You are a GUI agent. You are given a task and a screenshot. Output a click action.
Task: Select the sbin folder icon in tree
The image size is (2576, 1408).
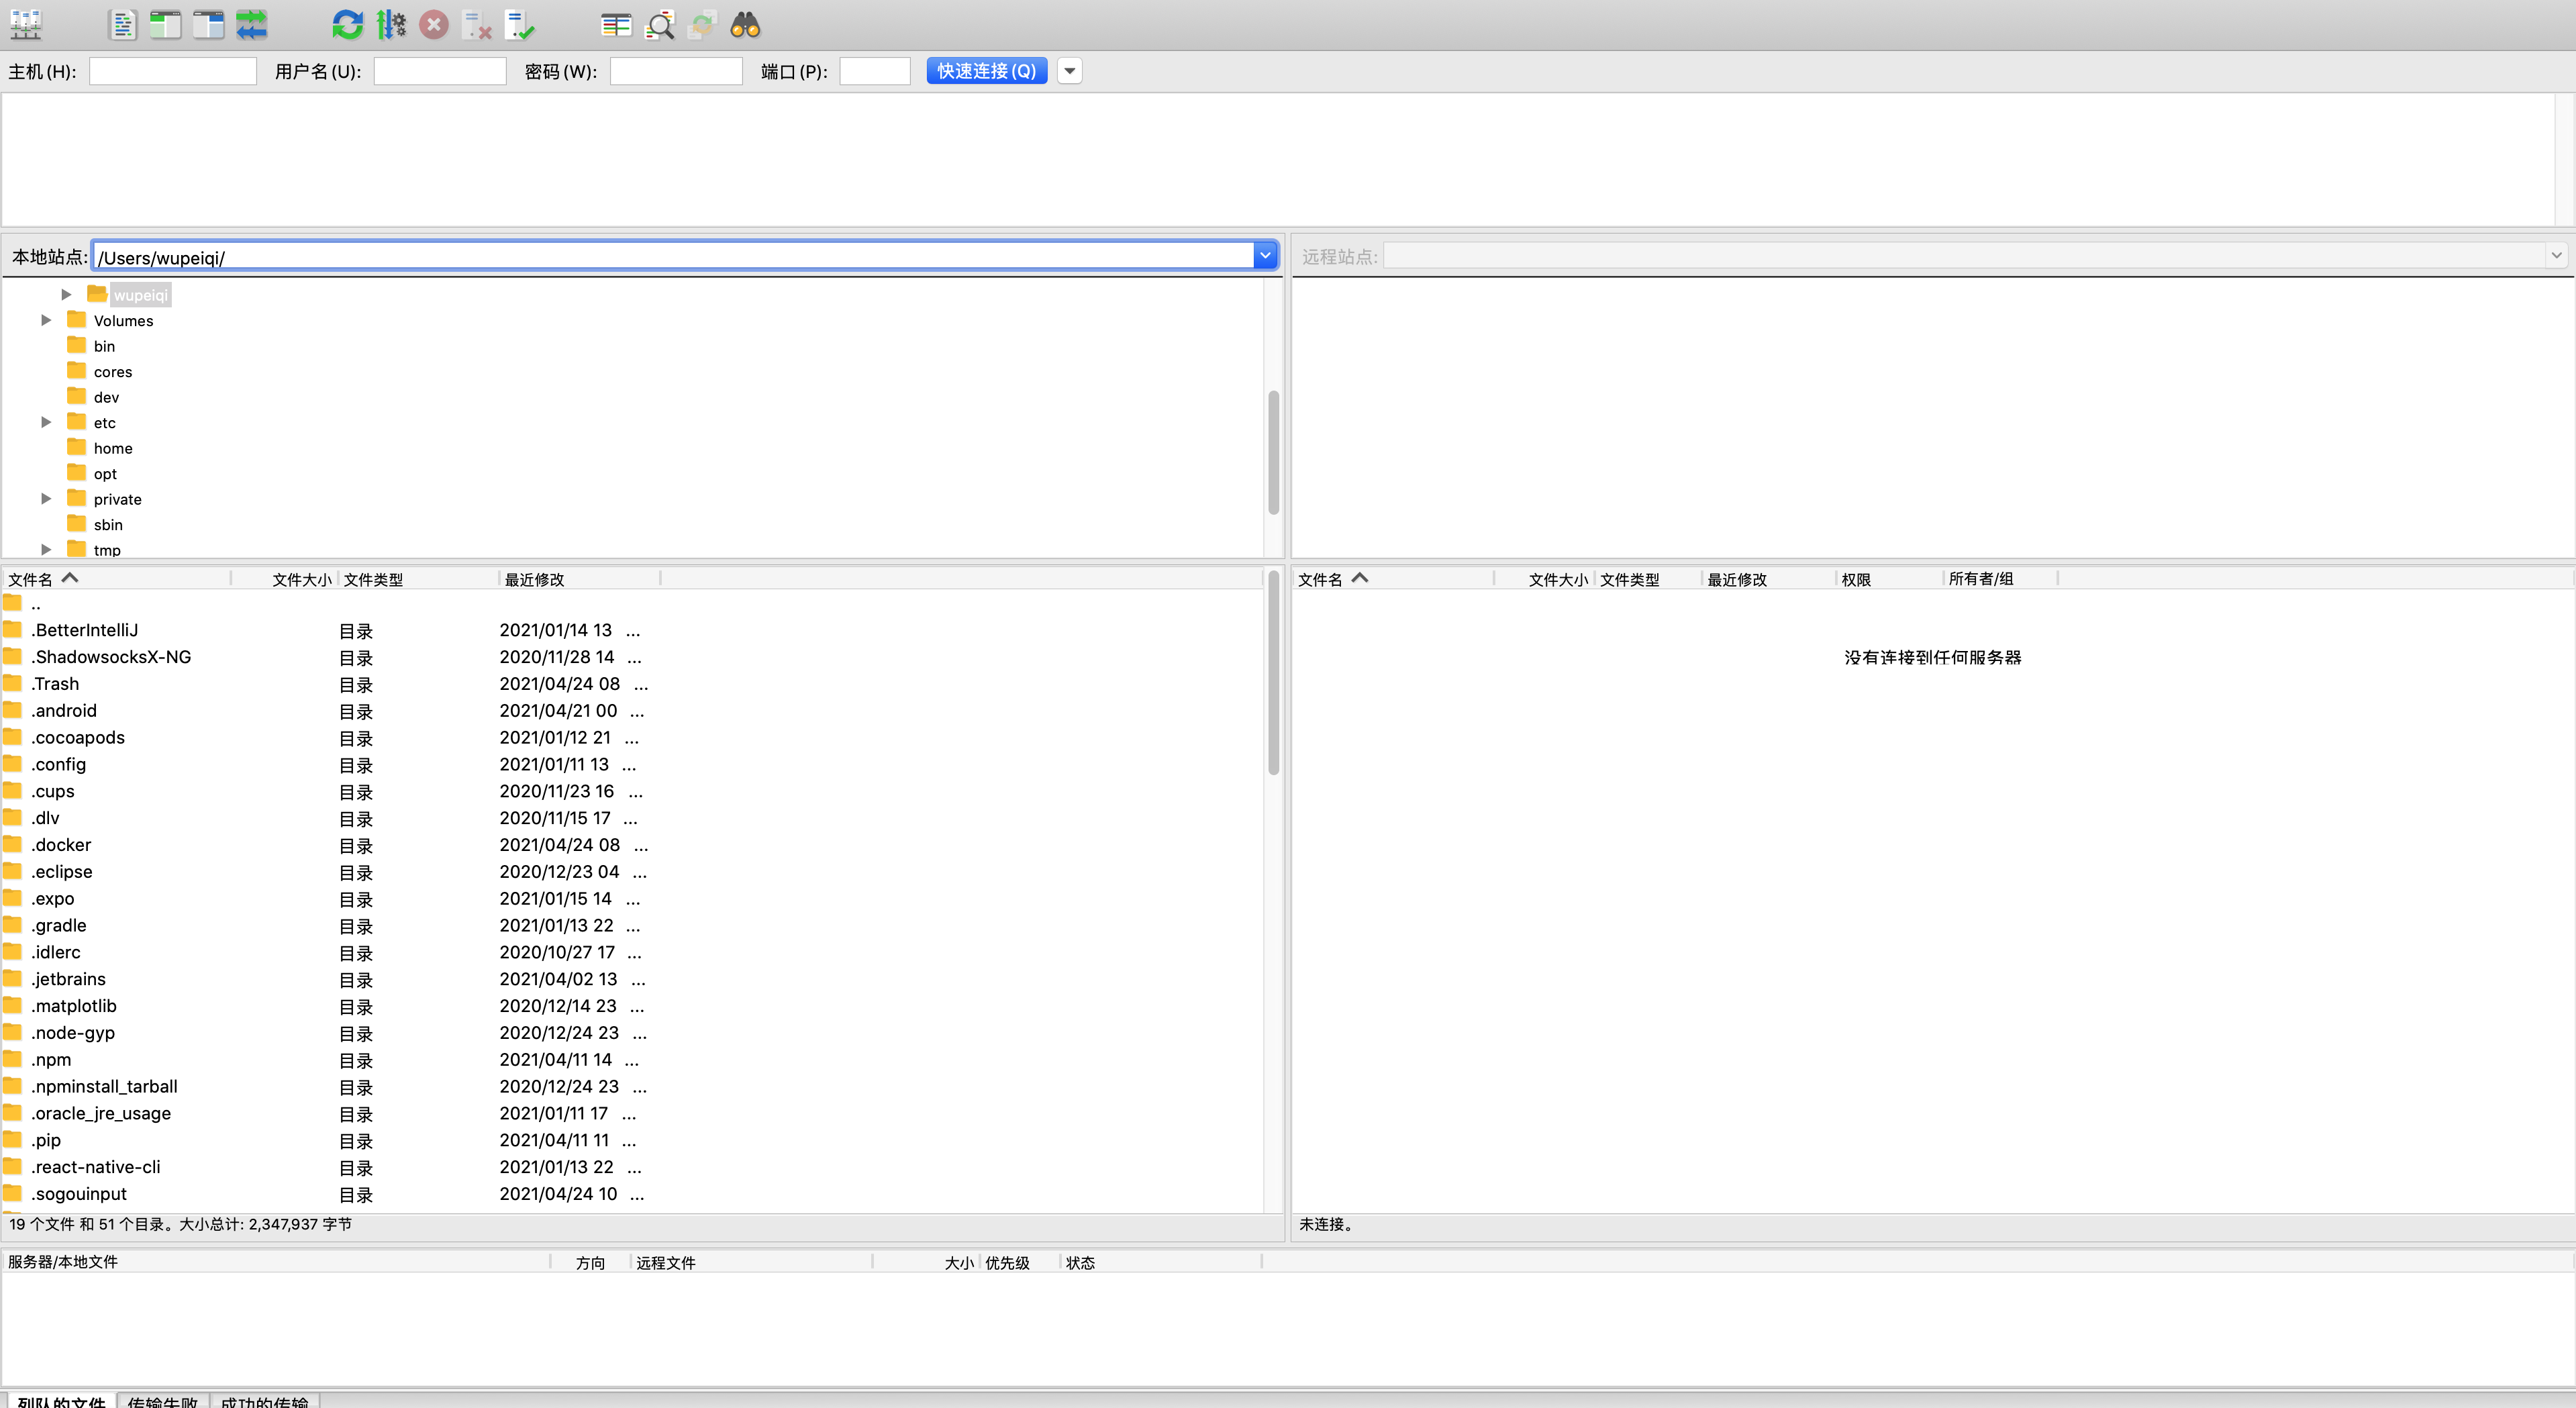click(x=77, y=523)
